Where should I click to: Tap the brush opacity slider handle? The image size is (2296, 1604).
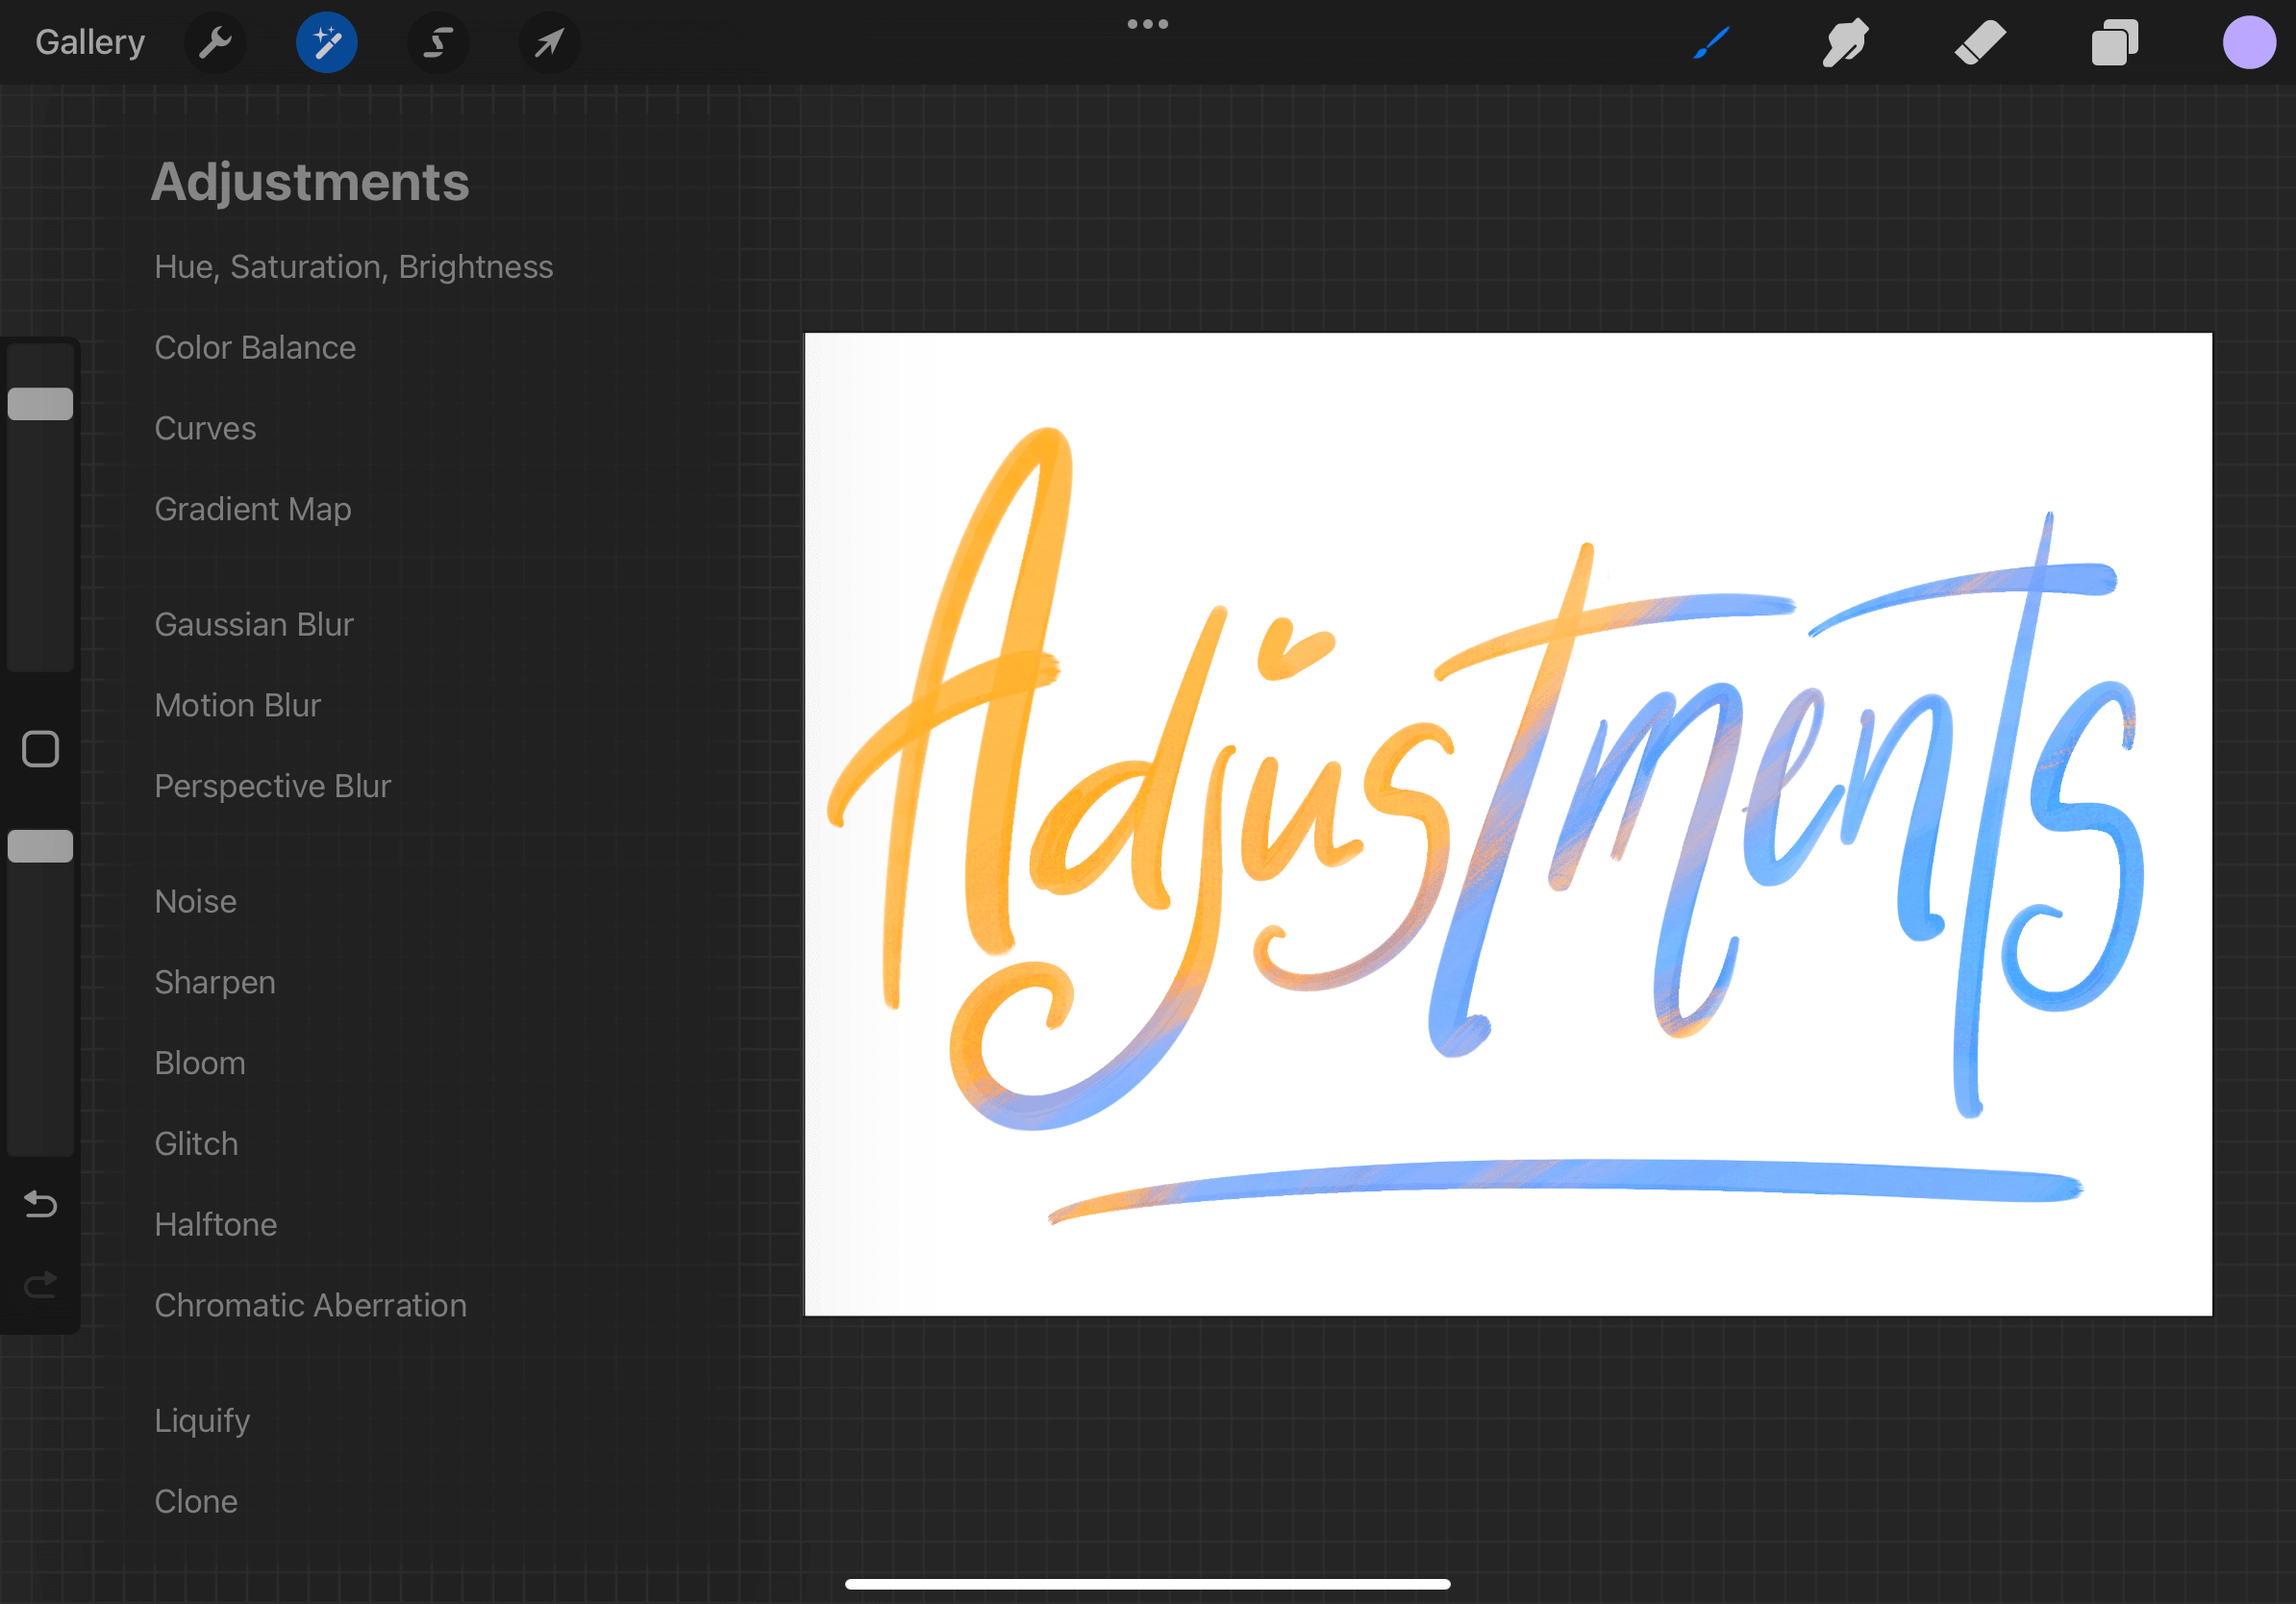pos(40,846)
